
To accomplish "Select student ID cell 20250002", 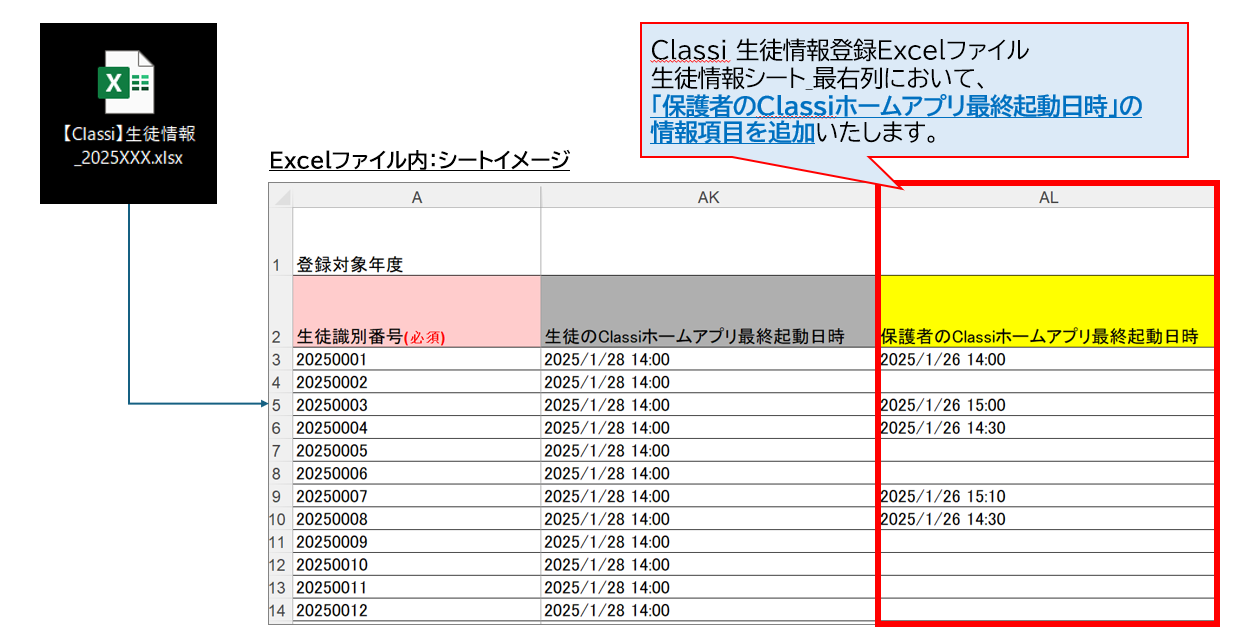I will tap(416, 382).
